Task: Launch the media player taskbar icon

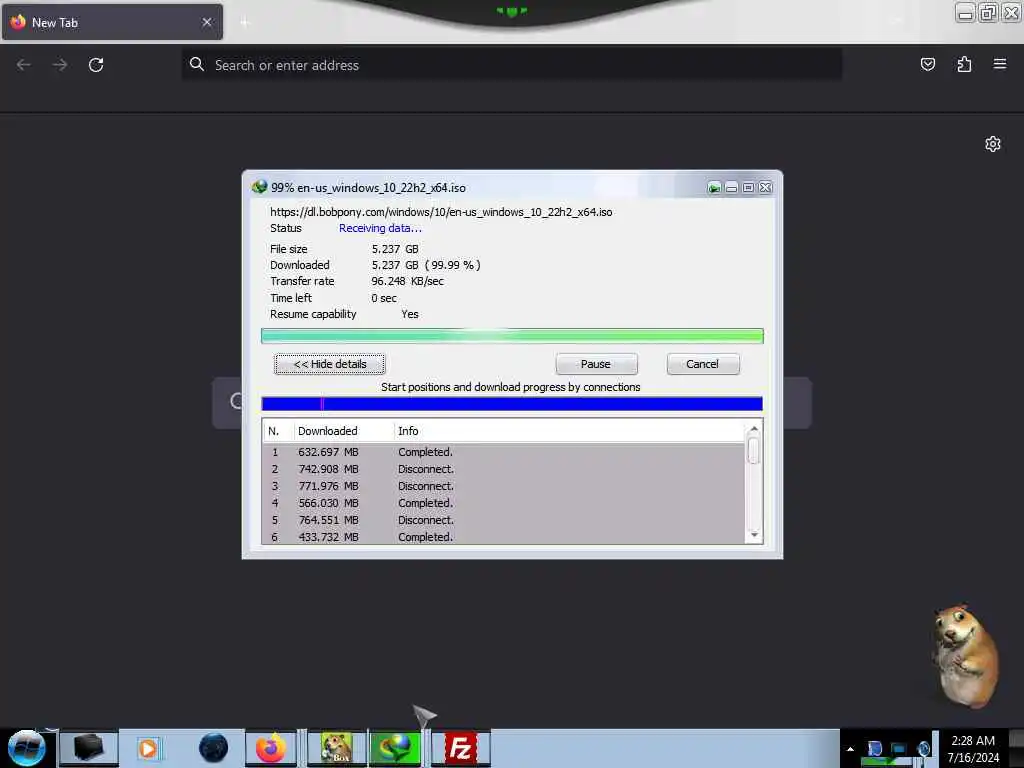Action: 148,748
